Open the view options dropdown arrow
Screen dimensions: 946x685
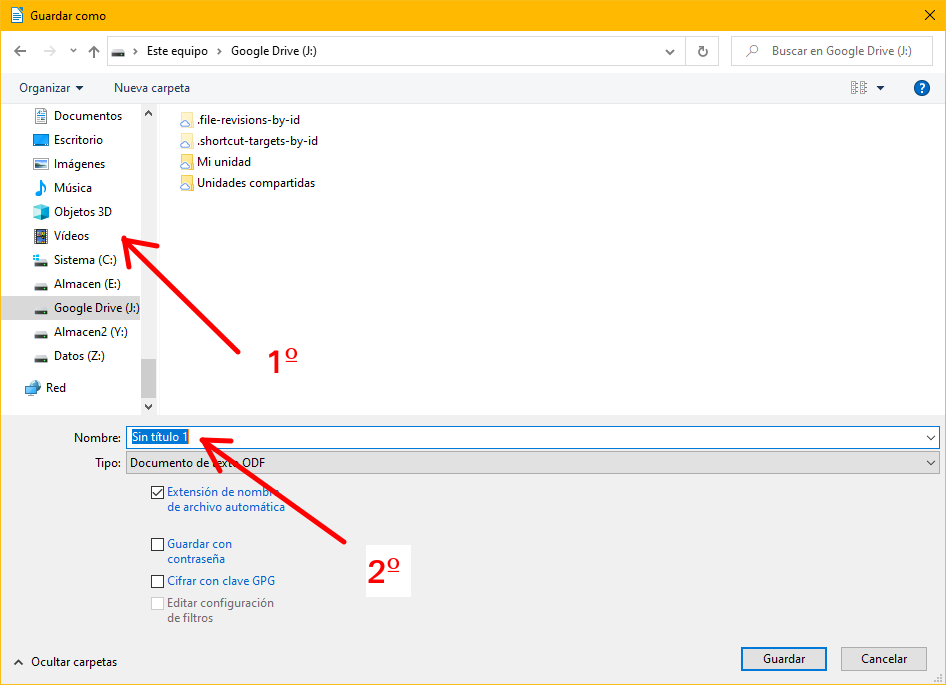[881, 88]
